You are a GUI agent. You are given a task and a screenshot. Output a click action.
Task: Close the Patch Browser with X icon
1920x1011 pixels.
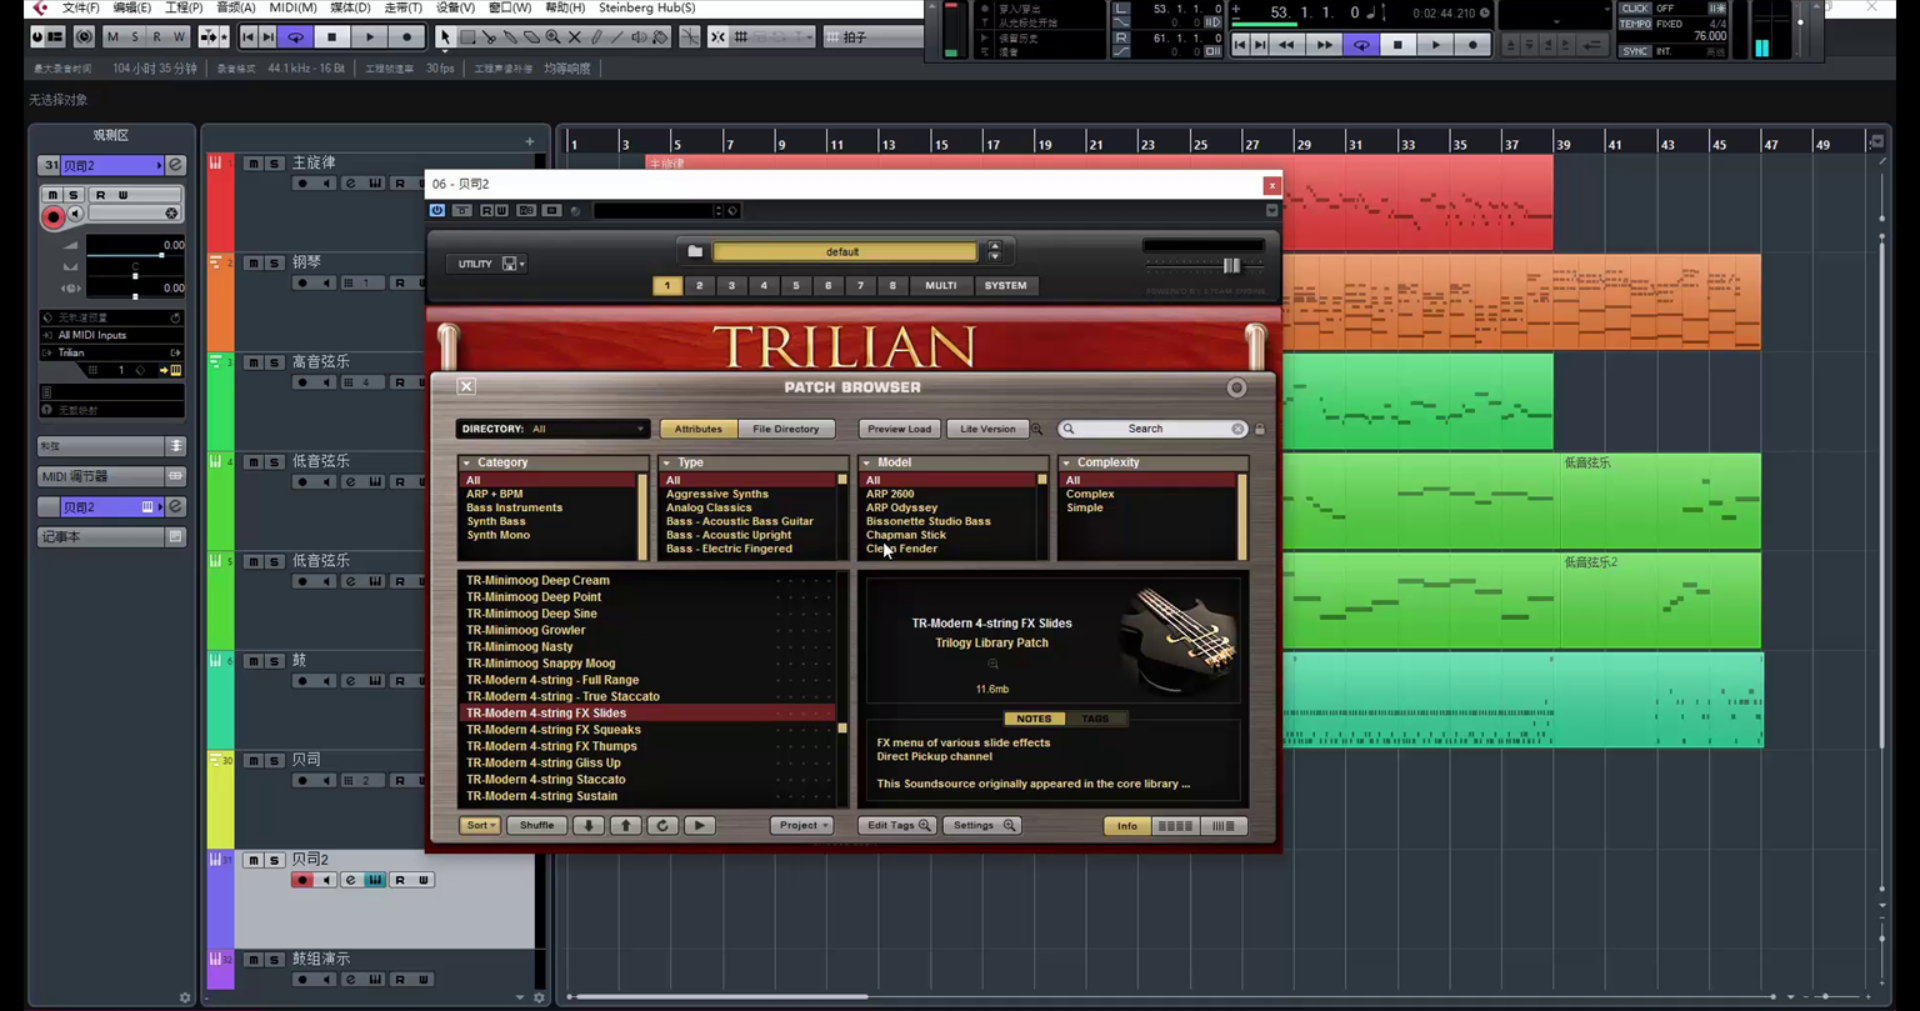coord(466,386)
